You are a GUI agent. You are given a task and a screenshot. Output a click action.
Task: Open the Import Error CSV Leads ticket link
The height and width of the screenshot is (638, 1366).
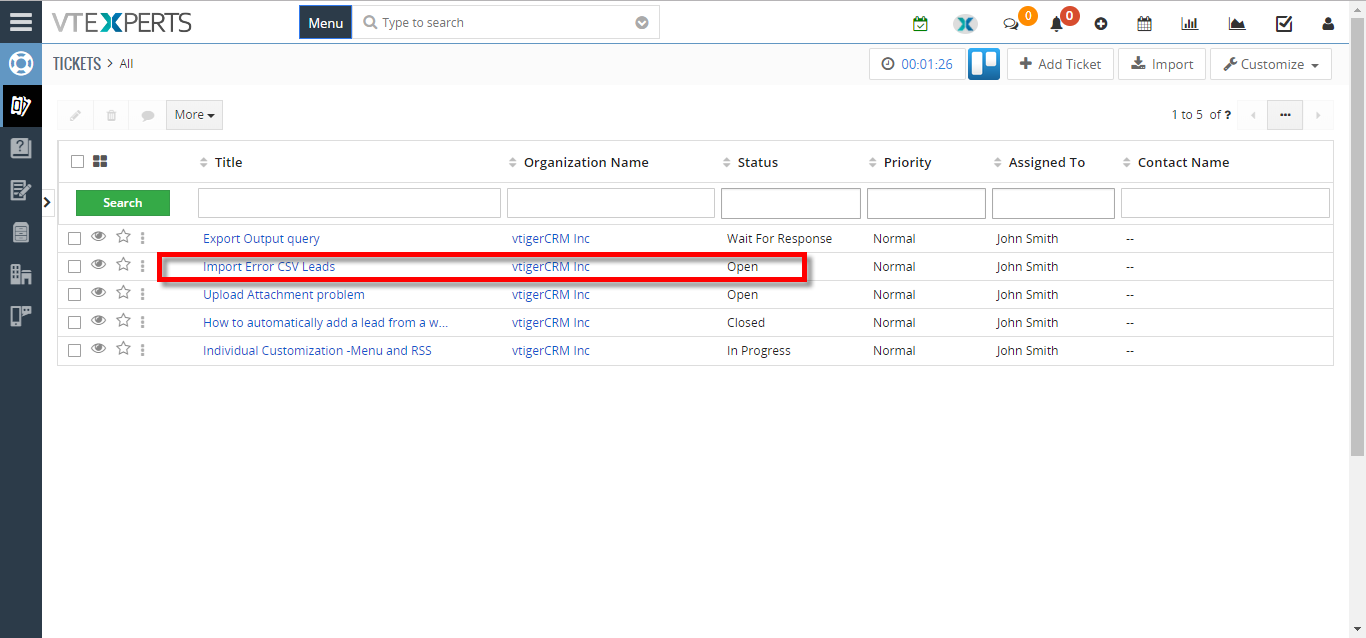tap(269, 267)
